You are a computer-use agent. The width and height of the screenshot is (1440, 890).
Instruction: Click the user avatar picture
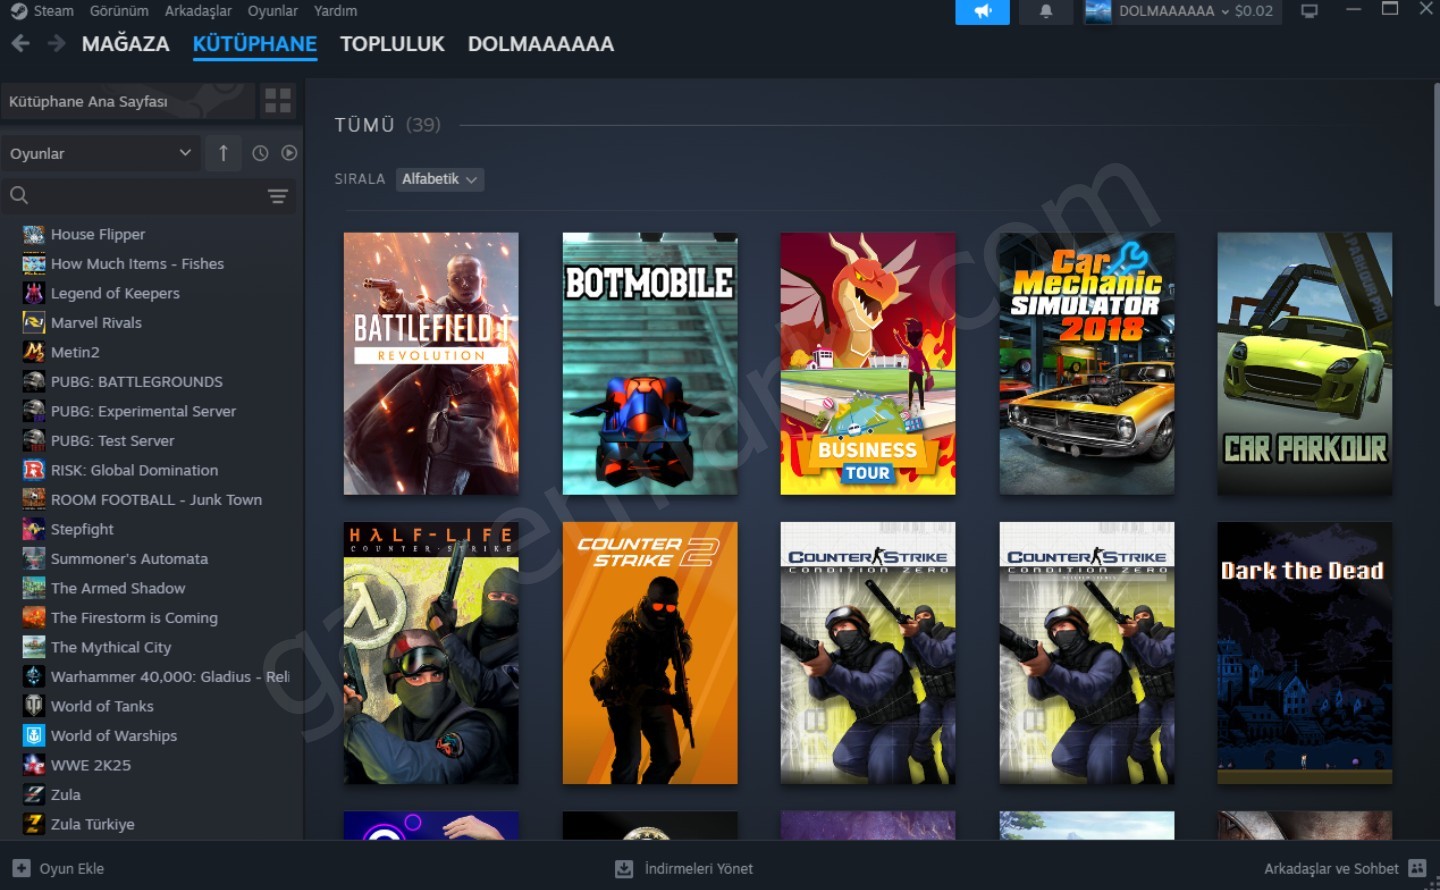coord(1098,12)
